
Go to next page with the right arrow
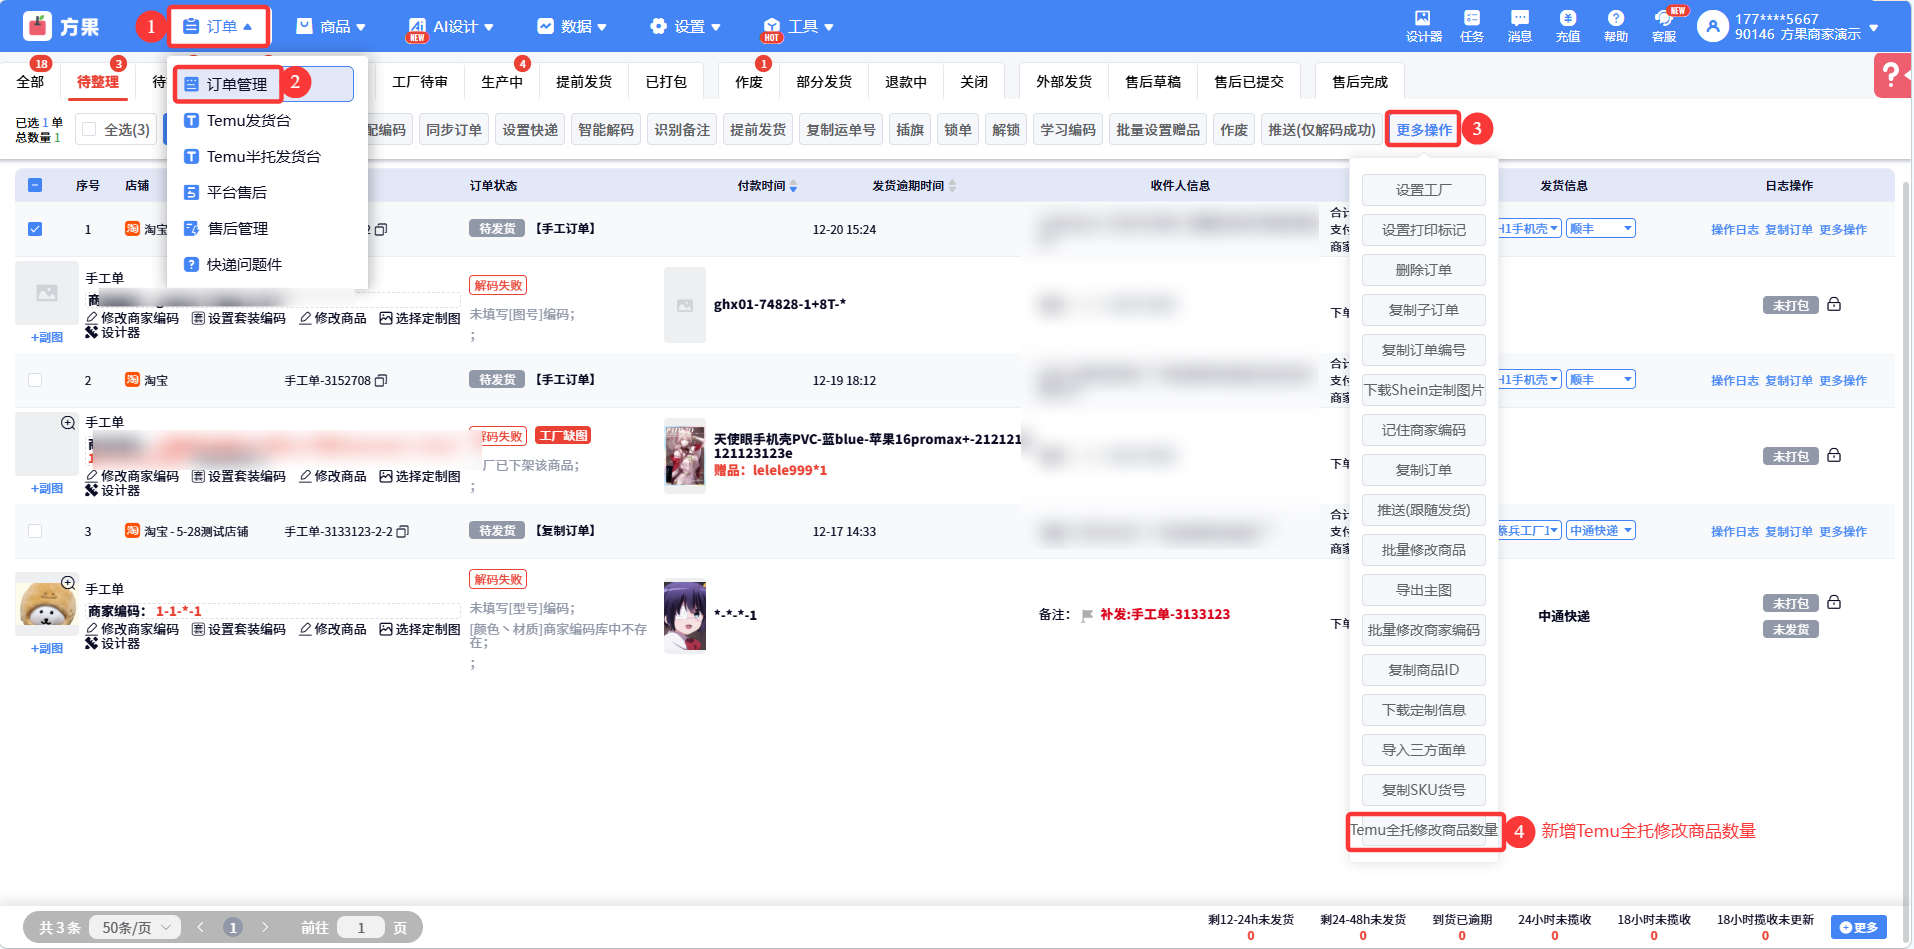coord(265,928)
